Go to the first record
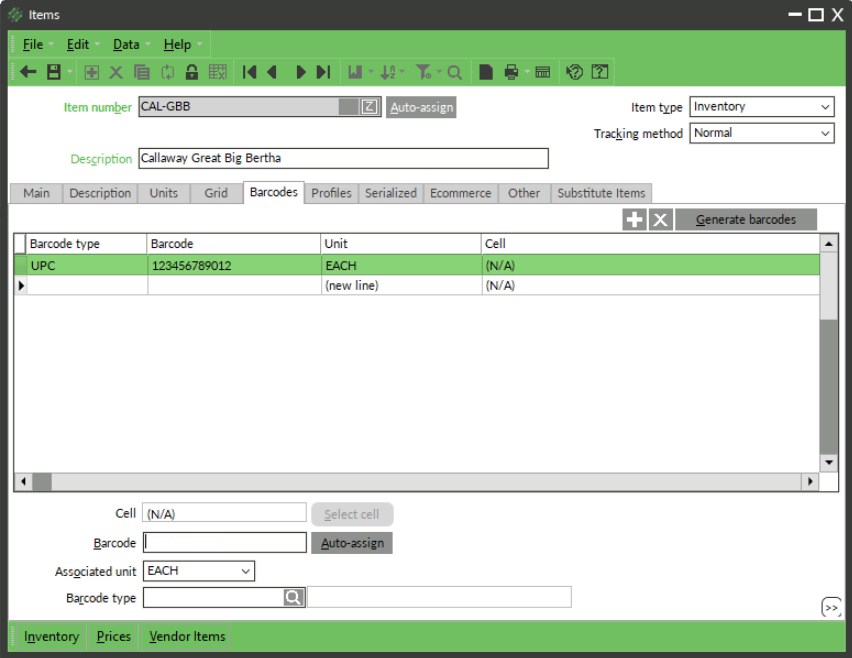Screen dimensions: 852x658 point(249,72)
